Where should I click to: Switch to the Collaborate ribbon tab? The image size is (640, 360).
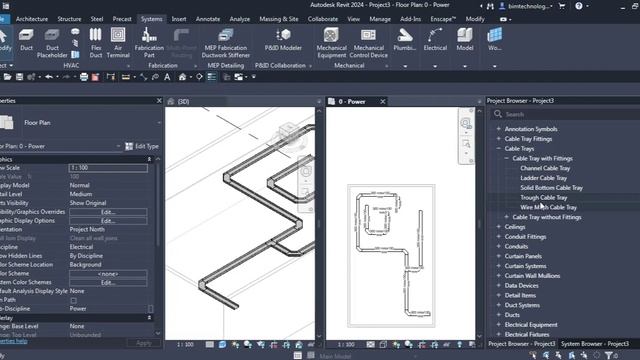pyautogui.click(x=323, y=19)
